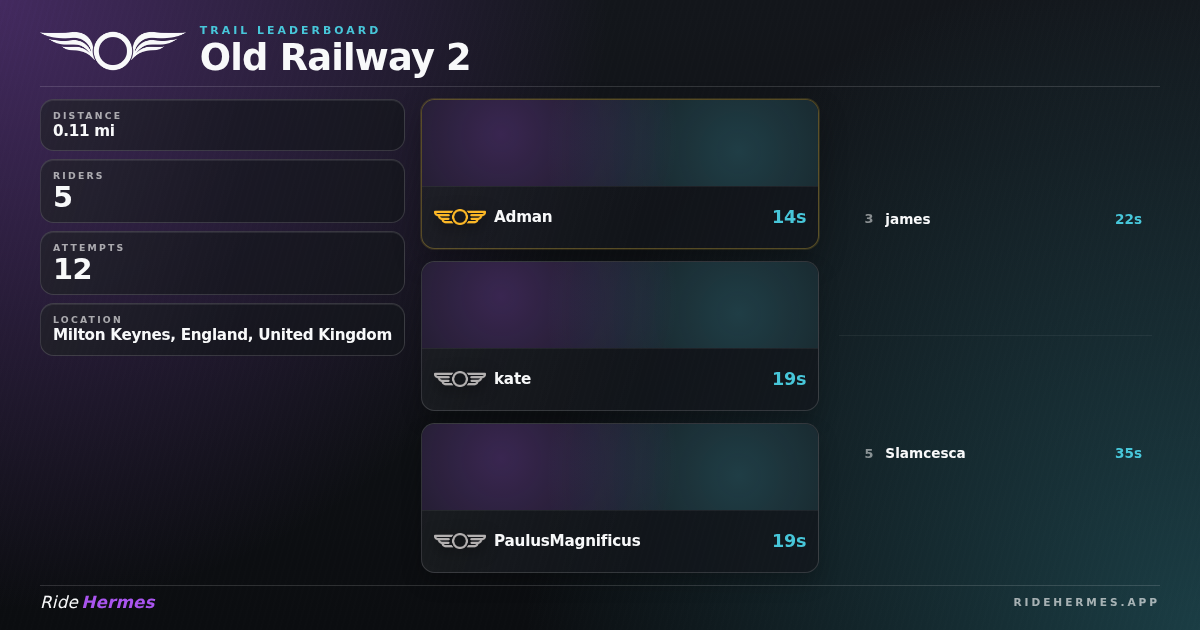
Task: Open Adman's first-place leaderboard card
Action: (x=620, y=174)
